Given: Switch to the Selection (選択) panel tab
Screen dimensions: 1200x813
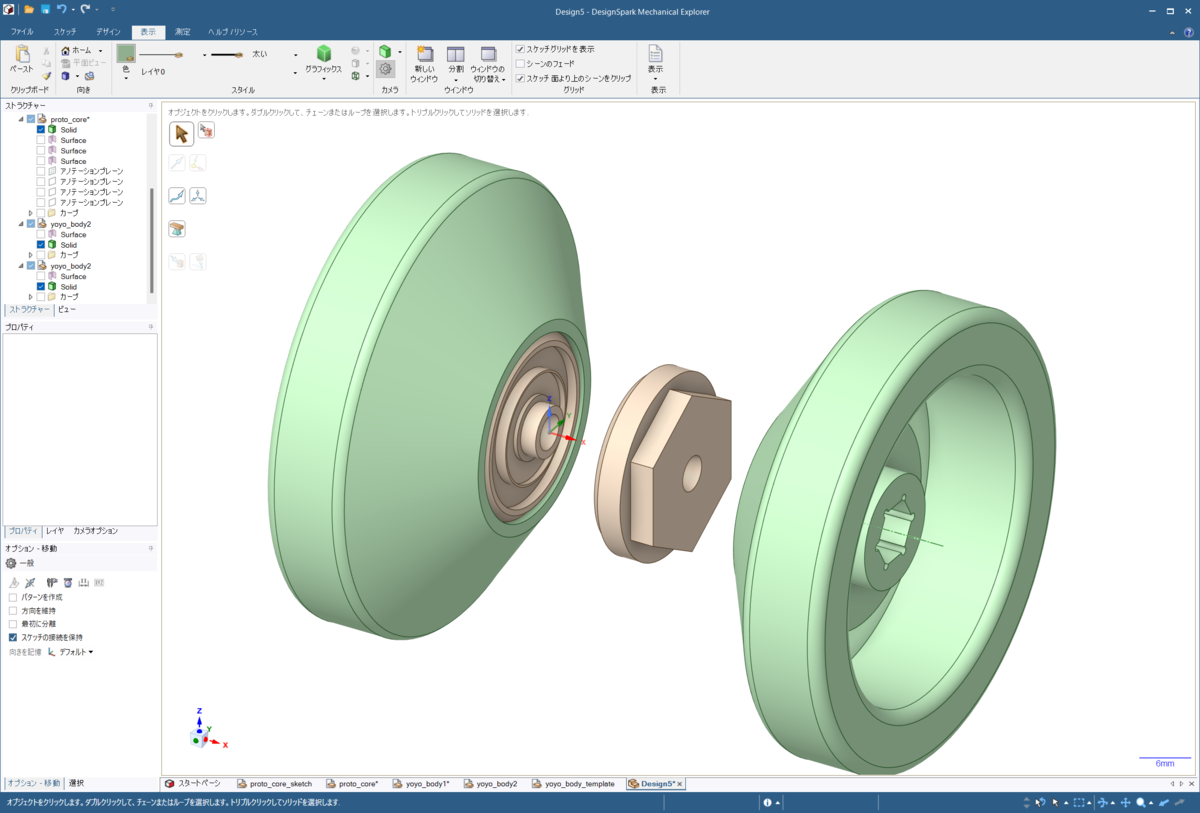Looking at the screenshot, I should pos(76,783).
